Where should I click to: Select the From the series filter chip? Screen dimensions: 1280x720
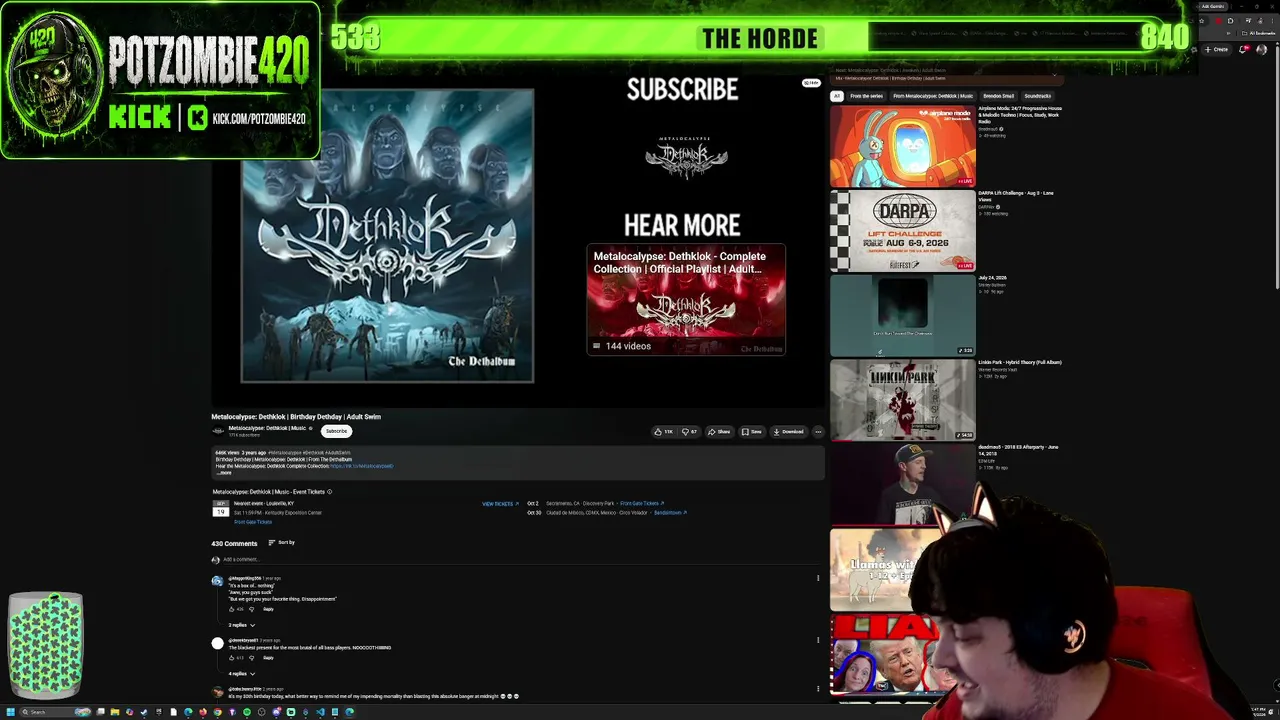tap(866, 96)
